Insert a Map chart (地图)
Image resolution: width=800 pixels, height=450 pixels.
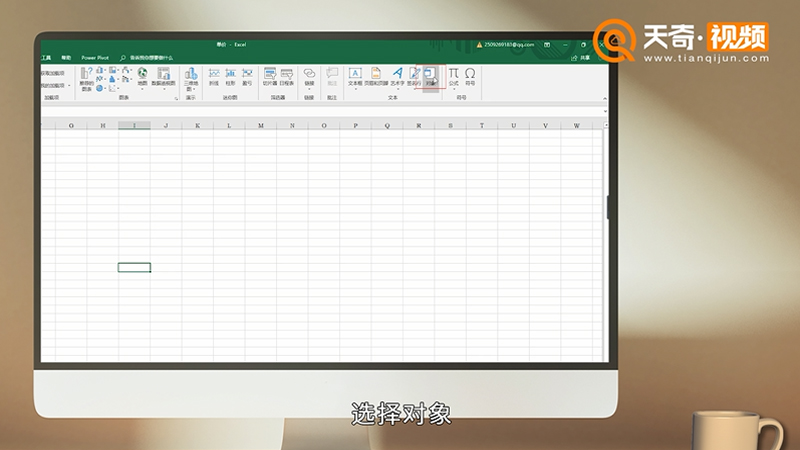(x=142, y=76)
